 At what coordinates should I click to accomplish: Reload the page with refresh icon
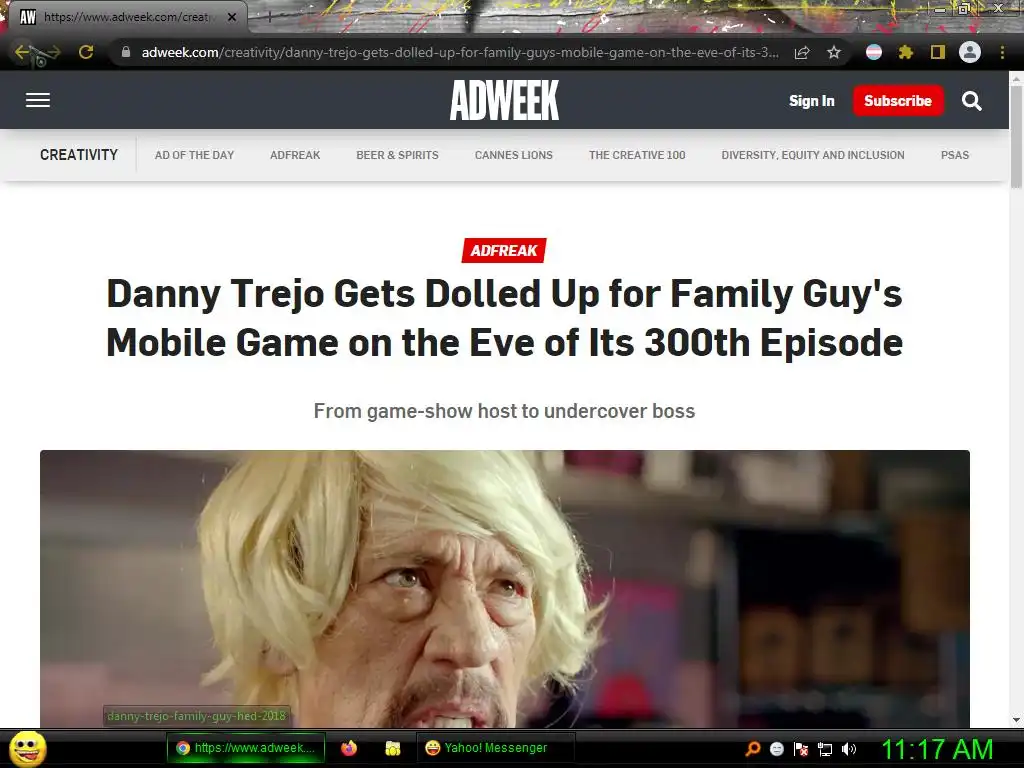[86, 52]
